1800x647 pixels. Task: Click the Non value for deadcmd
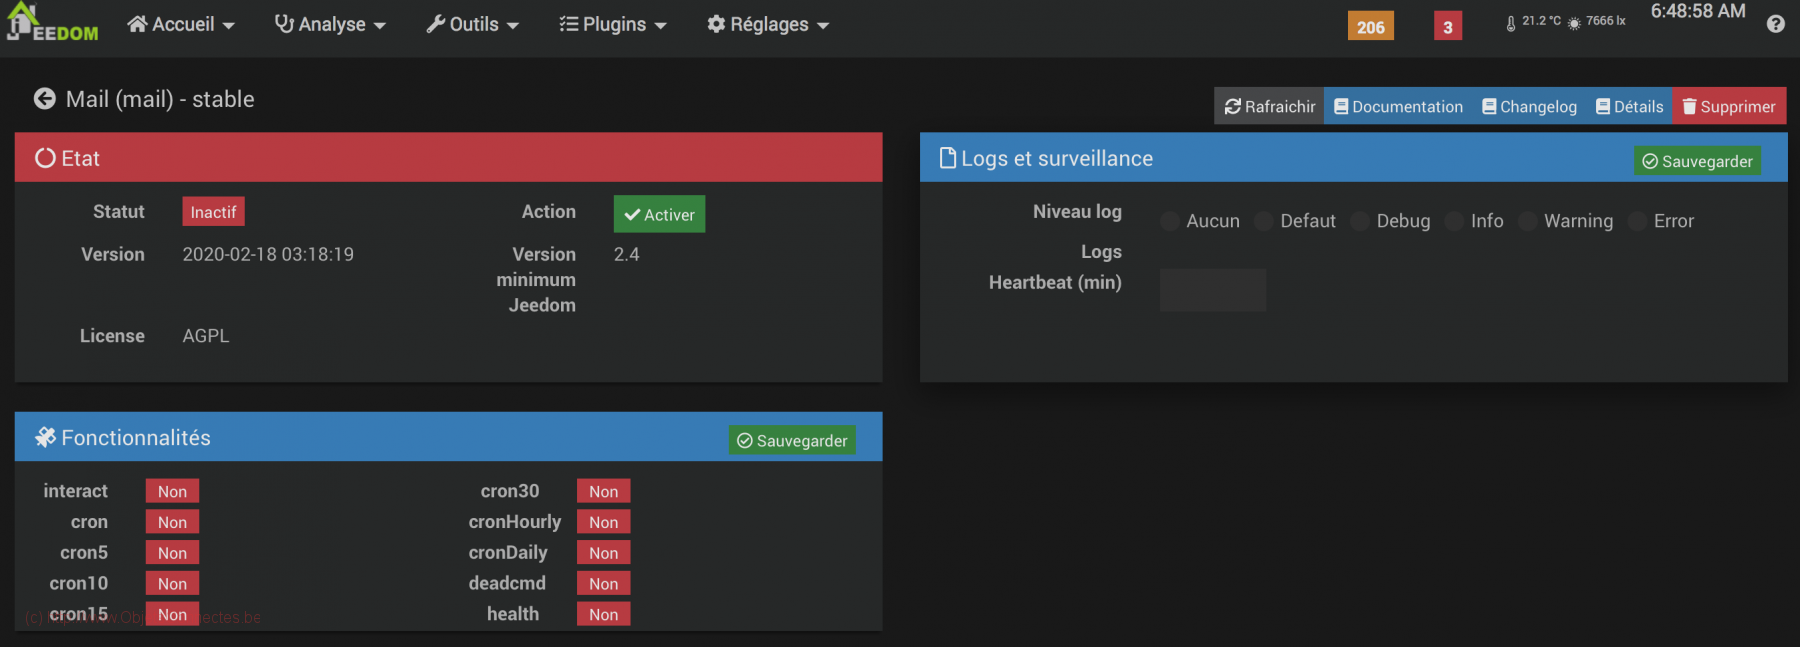(603, 584)
